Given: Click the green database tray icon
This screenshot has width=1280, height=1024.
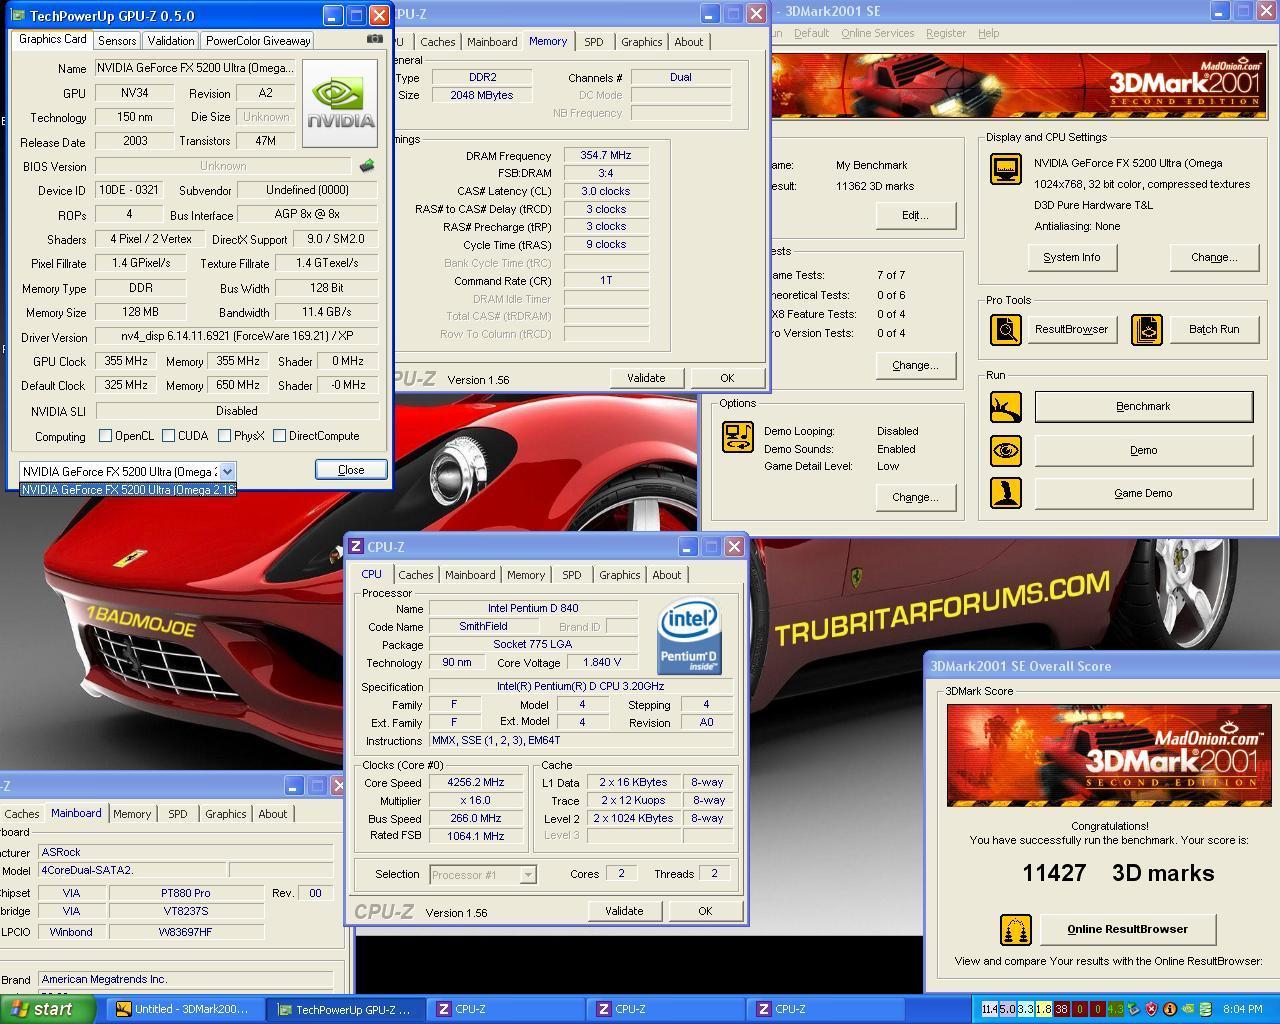Looking at the screenshot, I should point(1205,1009).
